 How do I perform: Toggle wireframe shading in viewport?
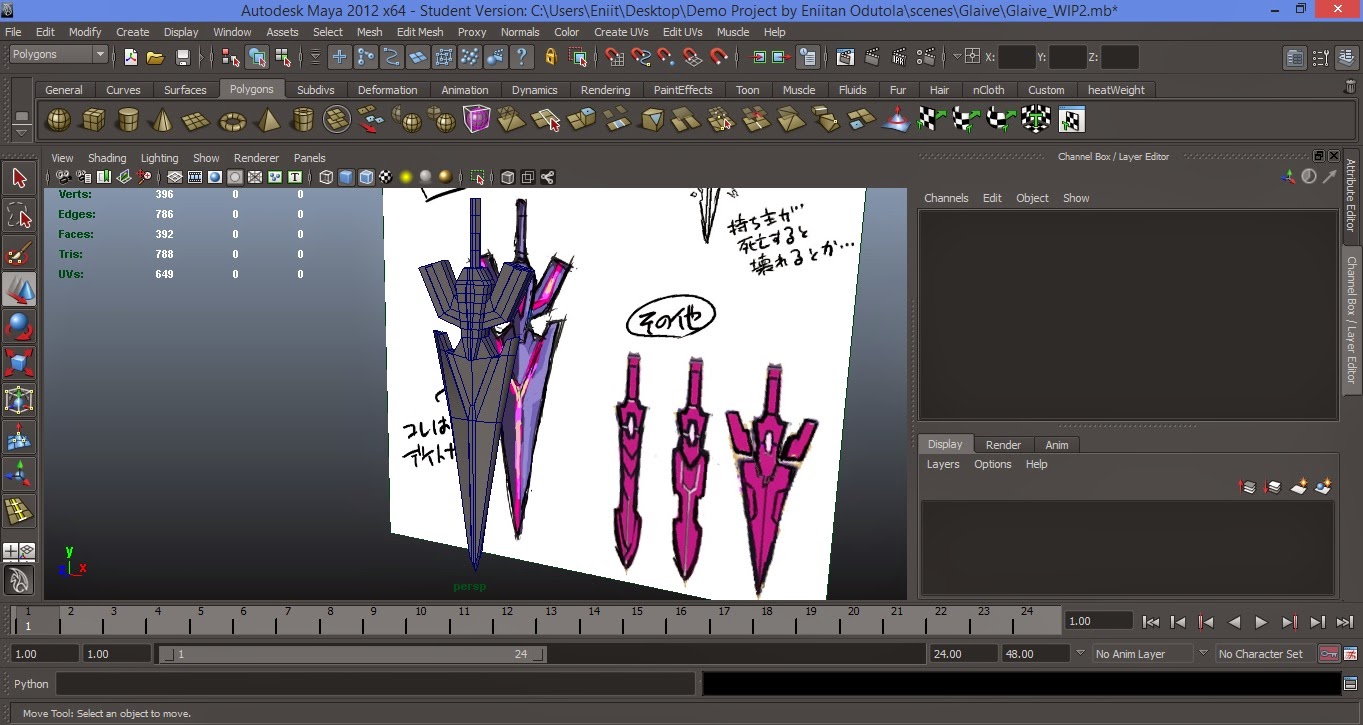click(326, 177)
